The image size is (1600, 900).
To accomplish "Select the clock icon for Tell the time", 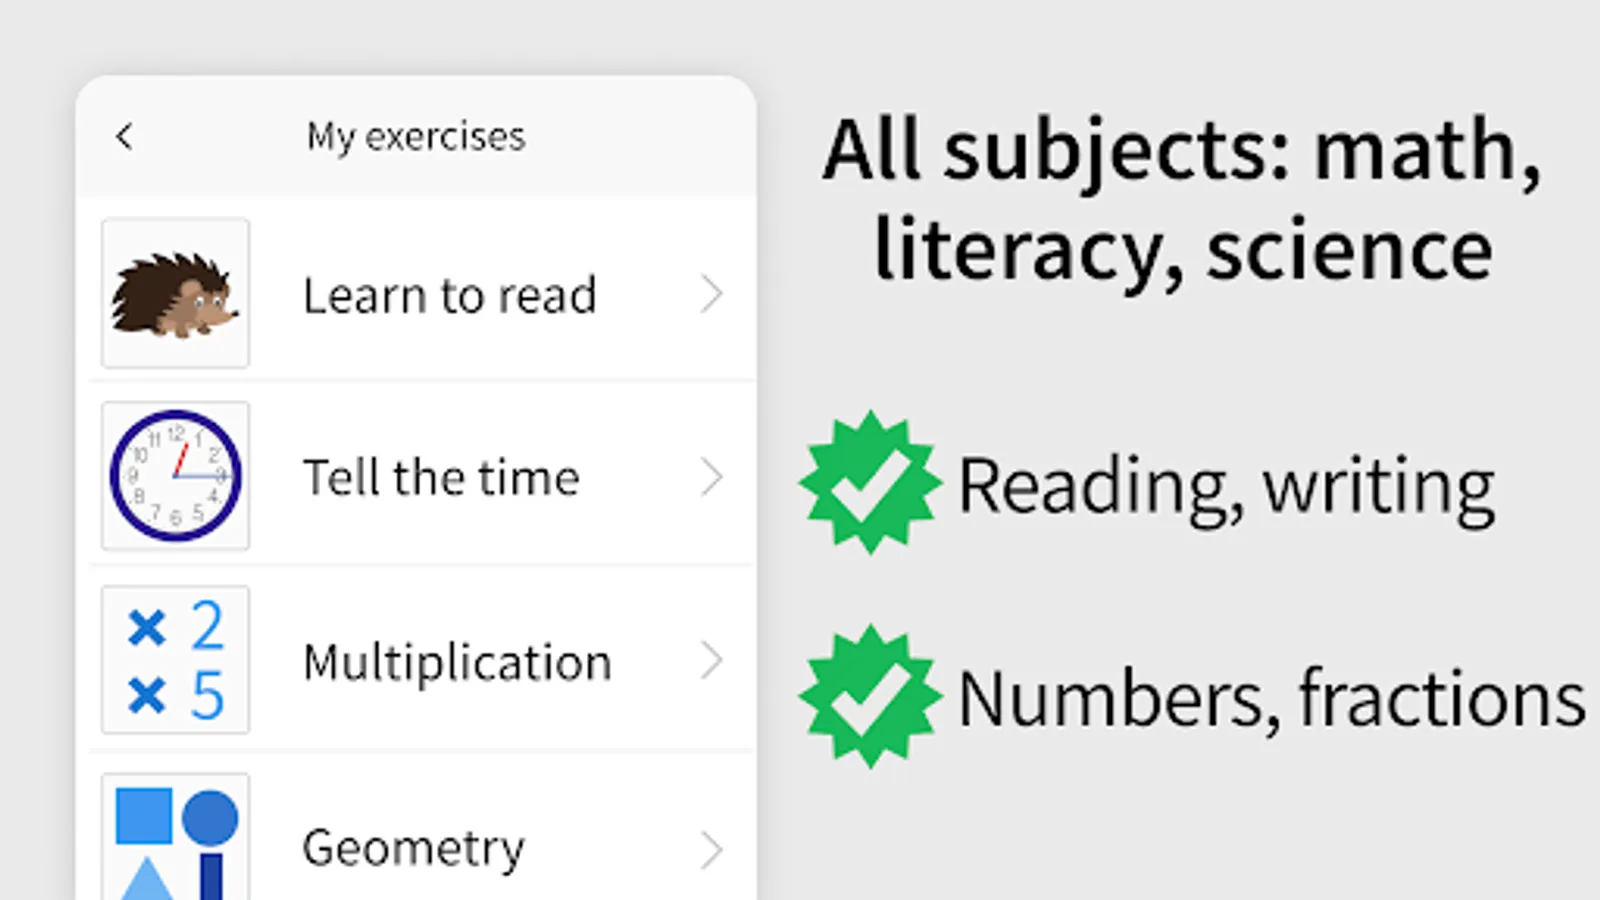I will pos(175,476).
